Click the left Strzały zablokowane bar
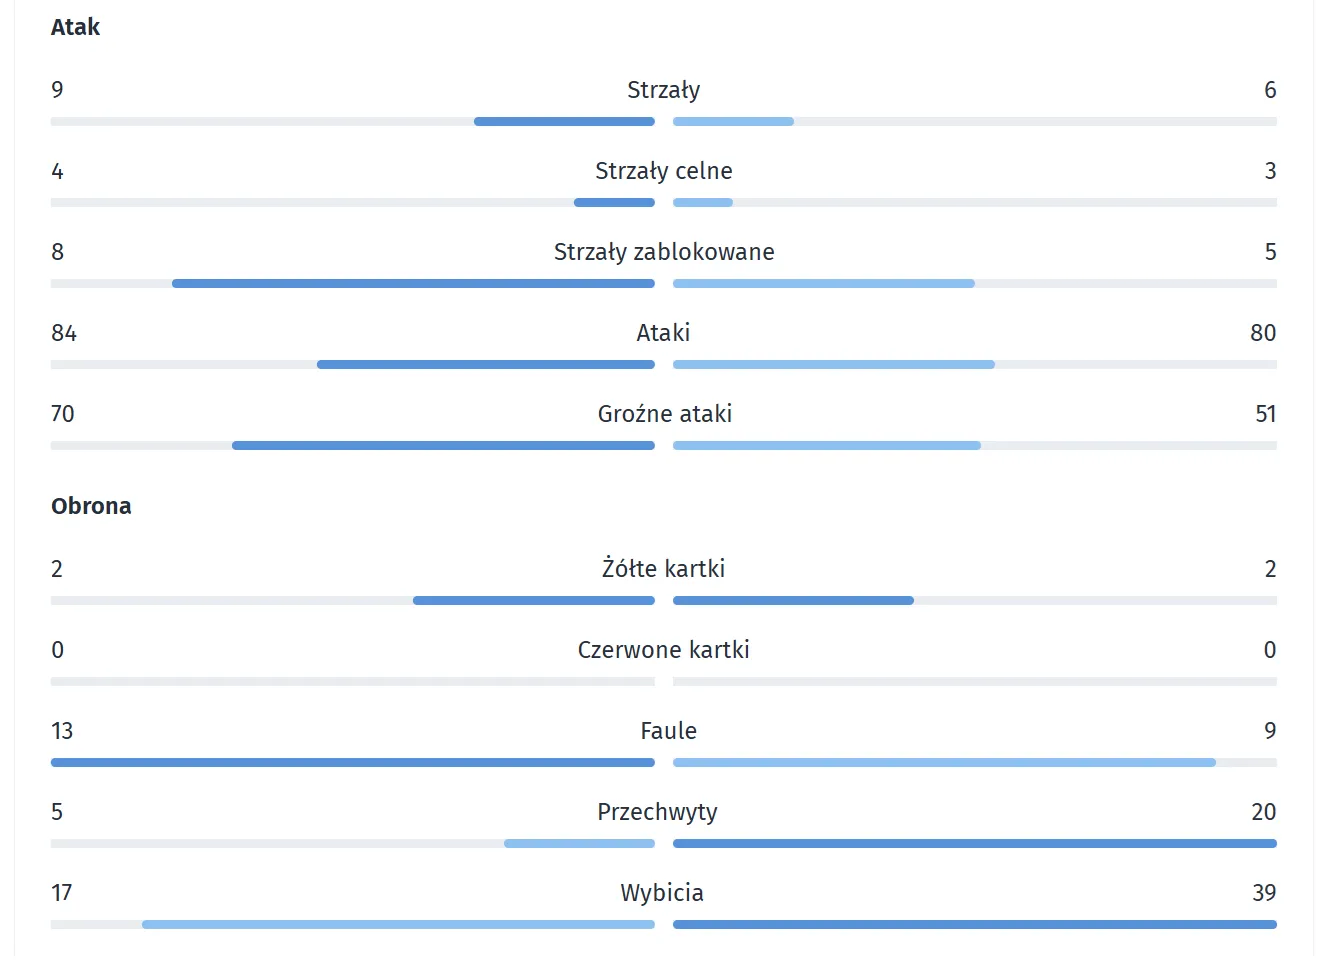The height and width of the screenshot is (966, 1338). point(413,284)
